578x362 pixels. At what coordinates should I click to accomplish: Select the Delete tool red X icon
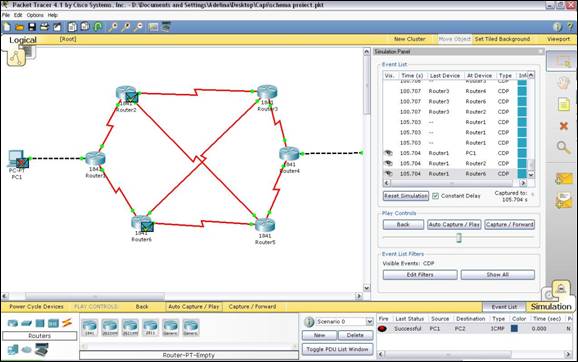(563, 126)
